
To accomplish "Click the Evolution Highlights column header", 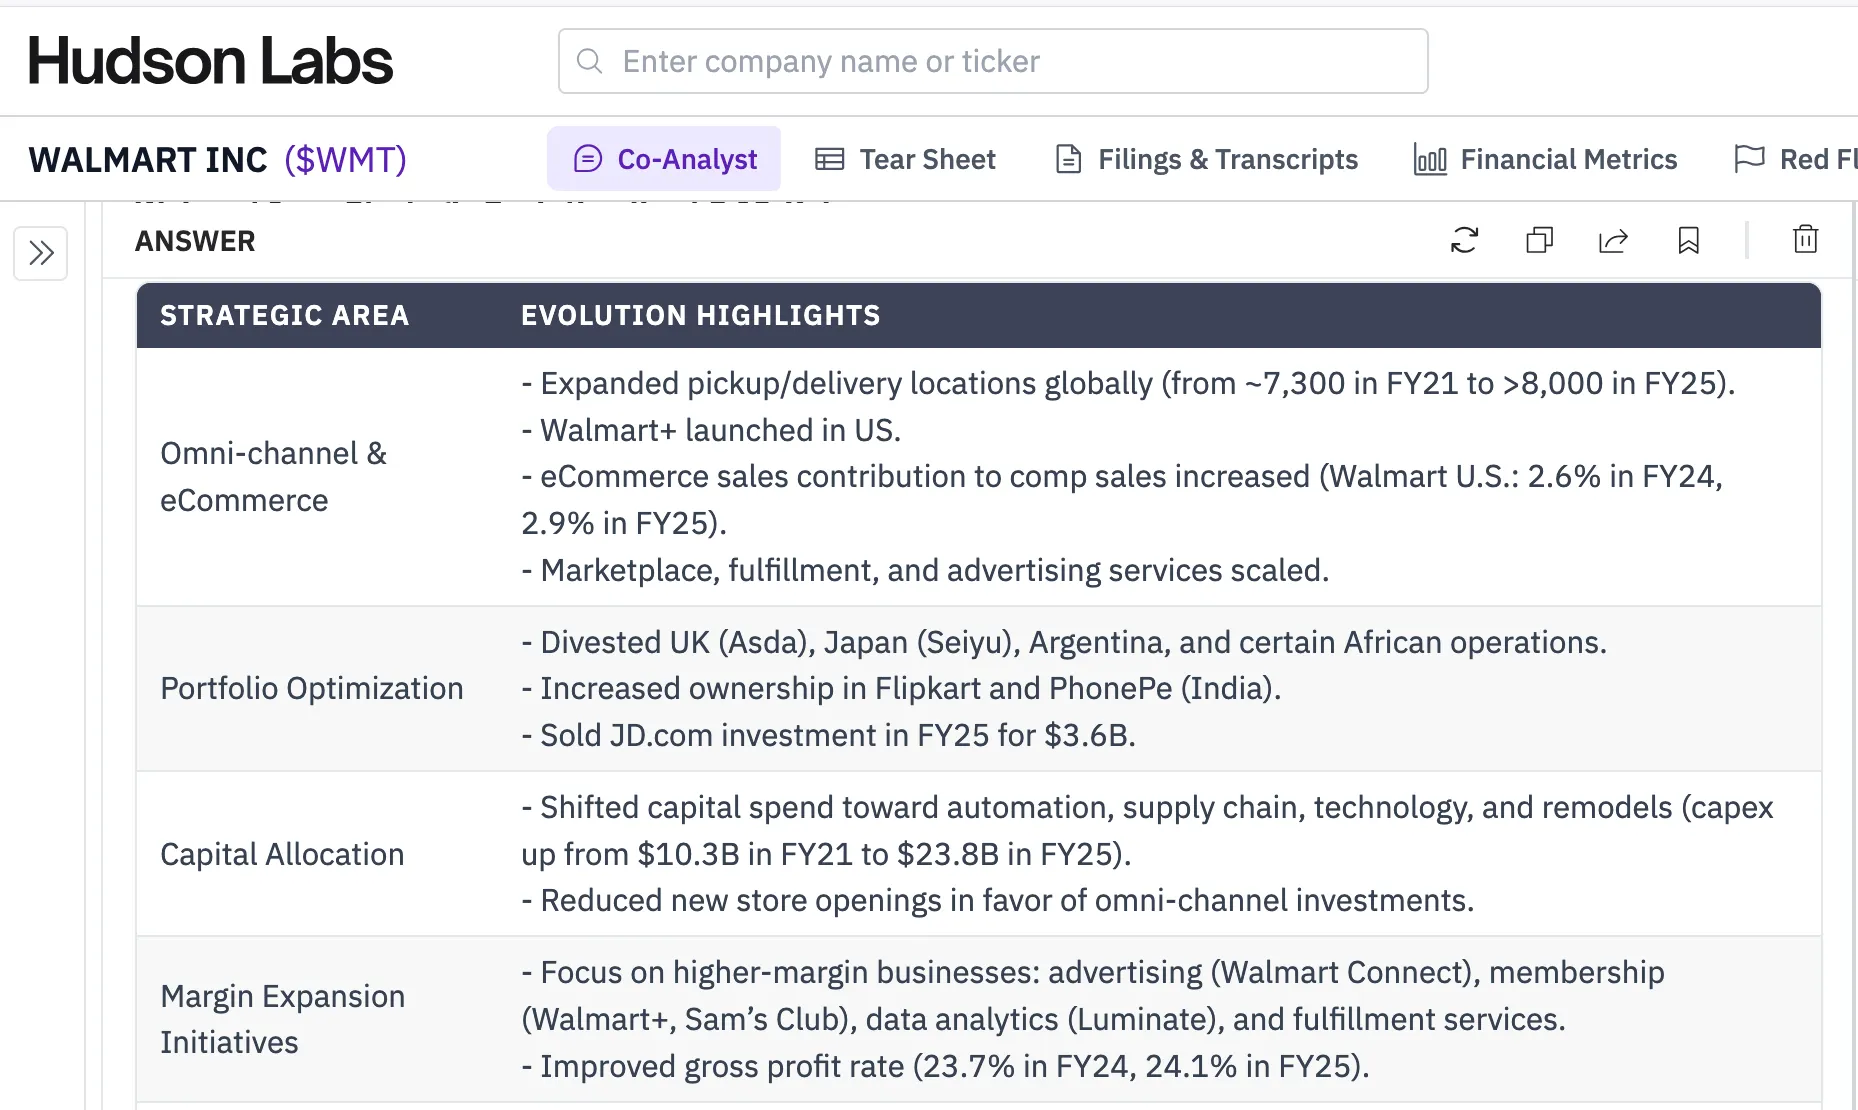I will point(700,315).
